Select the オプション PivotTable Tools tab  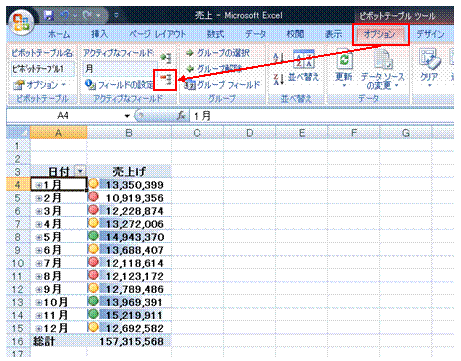point(380,34)
